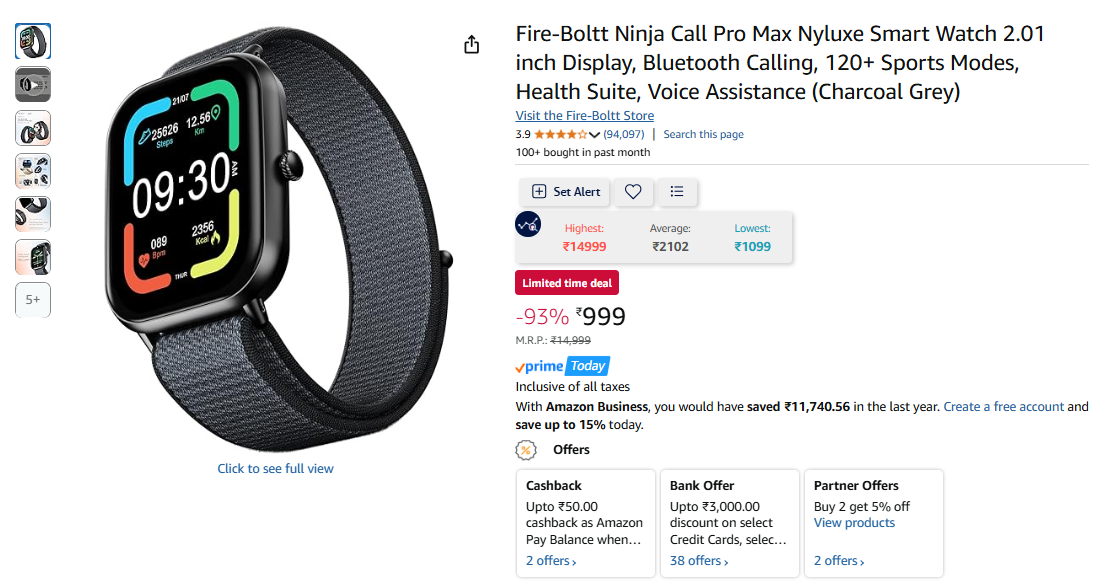1109x585 pixels.
Task: Click the Offers percent badge icon
Action: pos(526,450)
